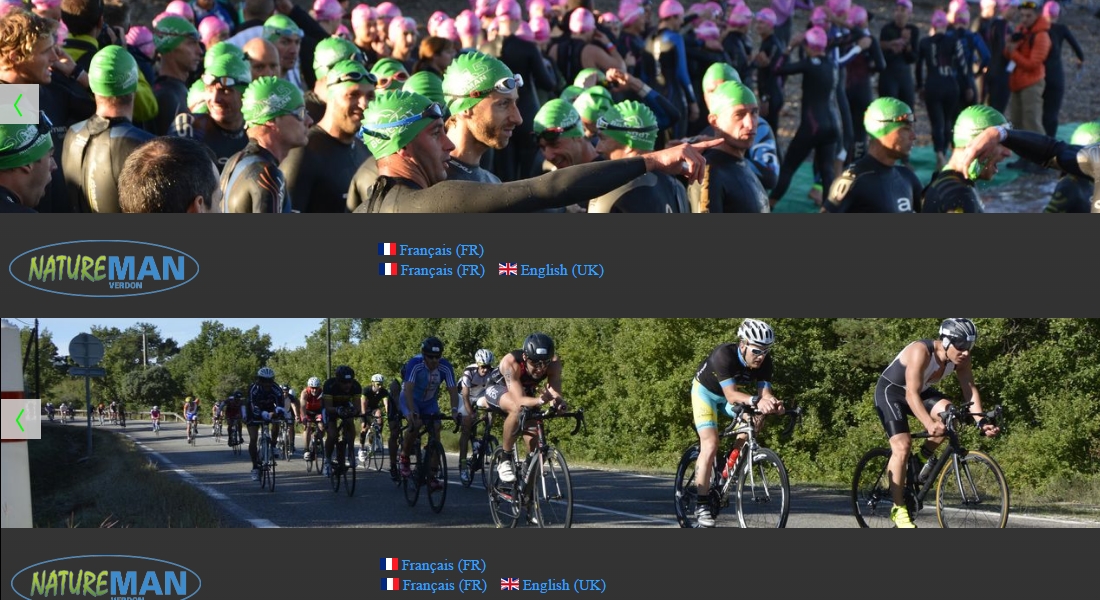
Task: Switch to English (UK) below swimmers photo
Action: point(562,270)
